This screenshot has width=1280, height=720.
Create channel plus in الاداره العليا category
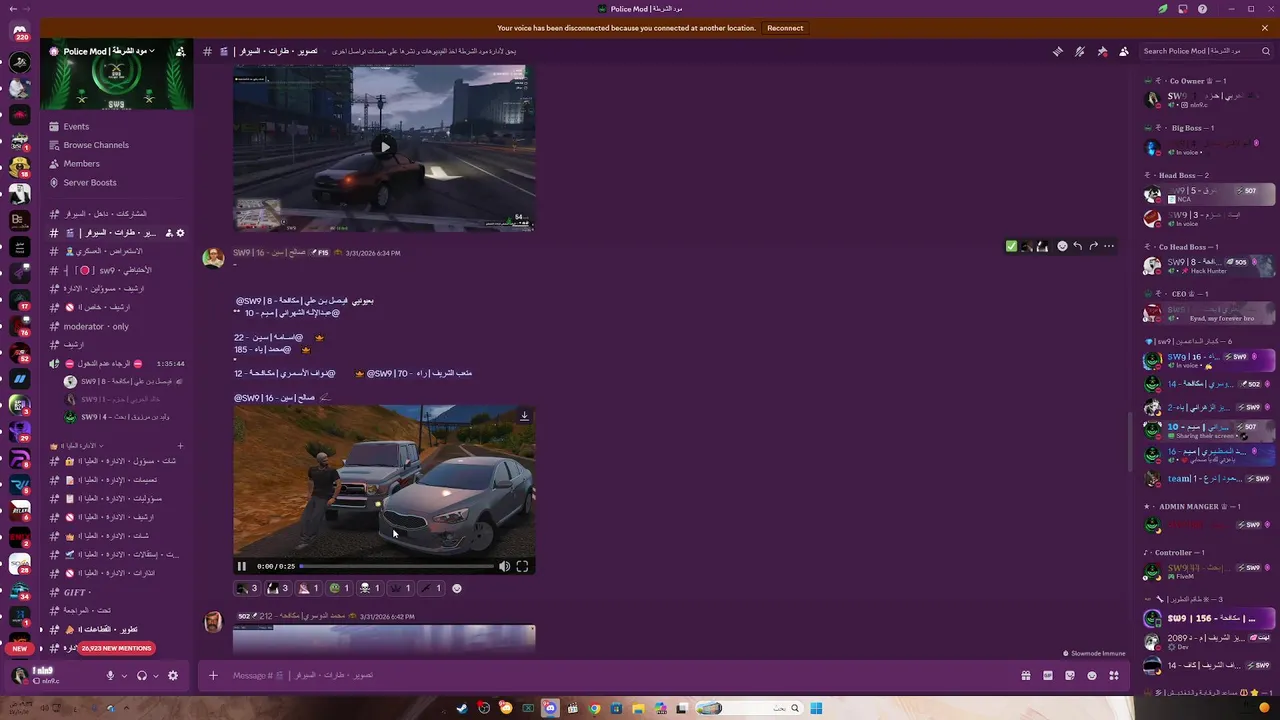tap(181, 445)
